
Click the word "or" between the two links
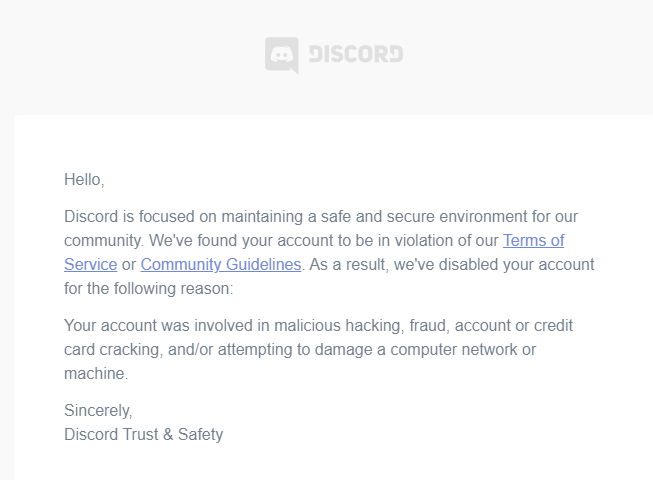pyautogui.click(x=129, y=265)
